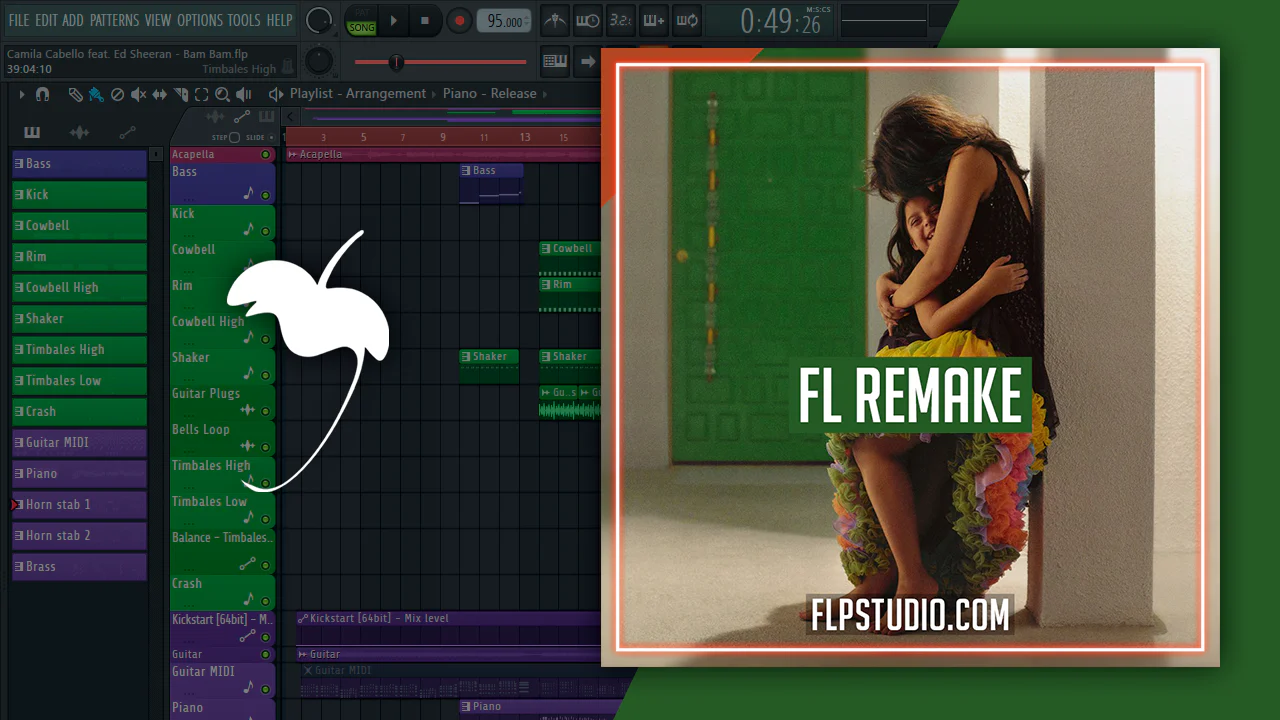Image resolution: width=1280 pixels, height=720 pixels.
Task: Open the PATTERNS menu
Action: [x=114, y=20]
